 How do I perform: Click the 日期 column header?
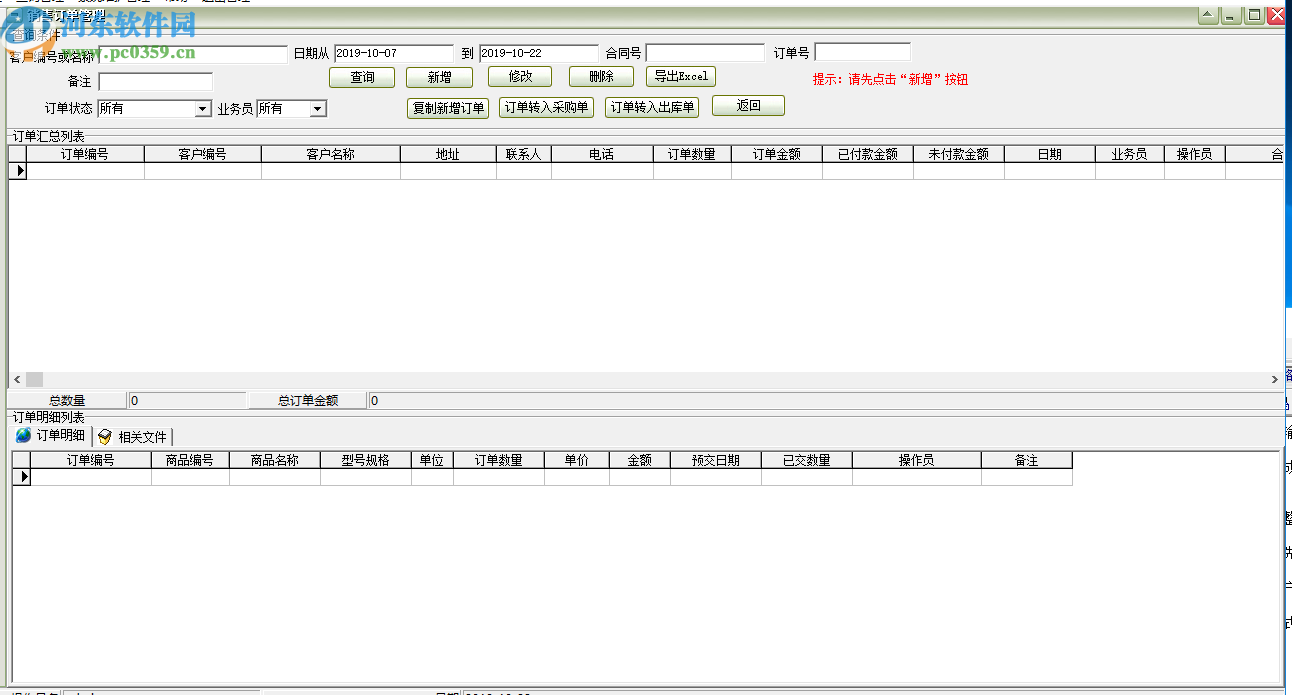pyautogui.click(x=1050, y=154)
